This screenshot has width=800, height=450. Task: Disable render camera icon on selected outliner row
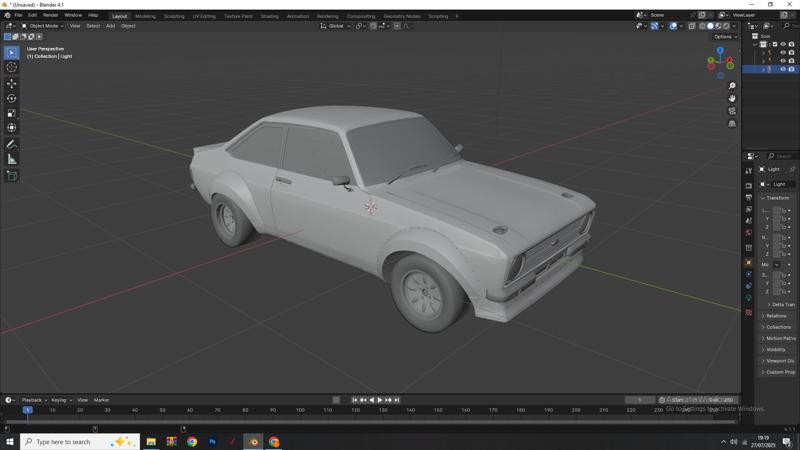pos(791,69)
